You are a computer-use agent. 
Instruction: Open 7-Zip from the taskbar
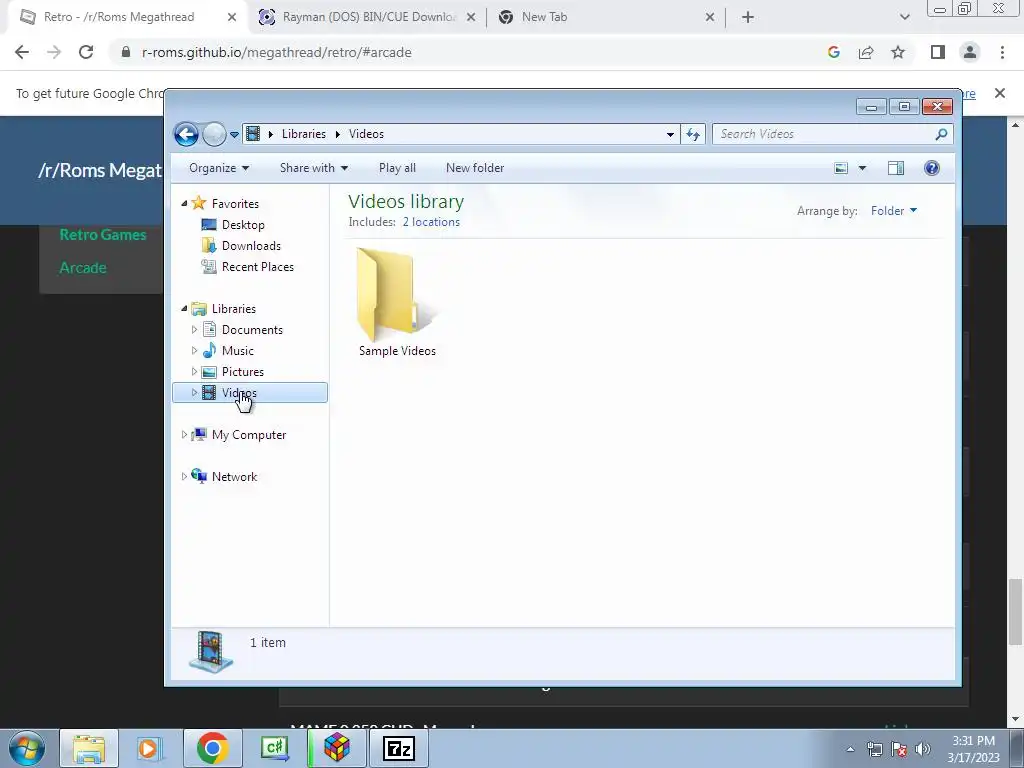[399, 748]
